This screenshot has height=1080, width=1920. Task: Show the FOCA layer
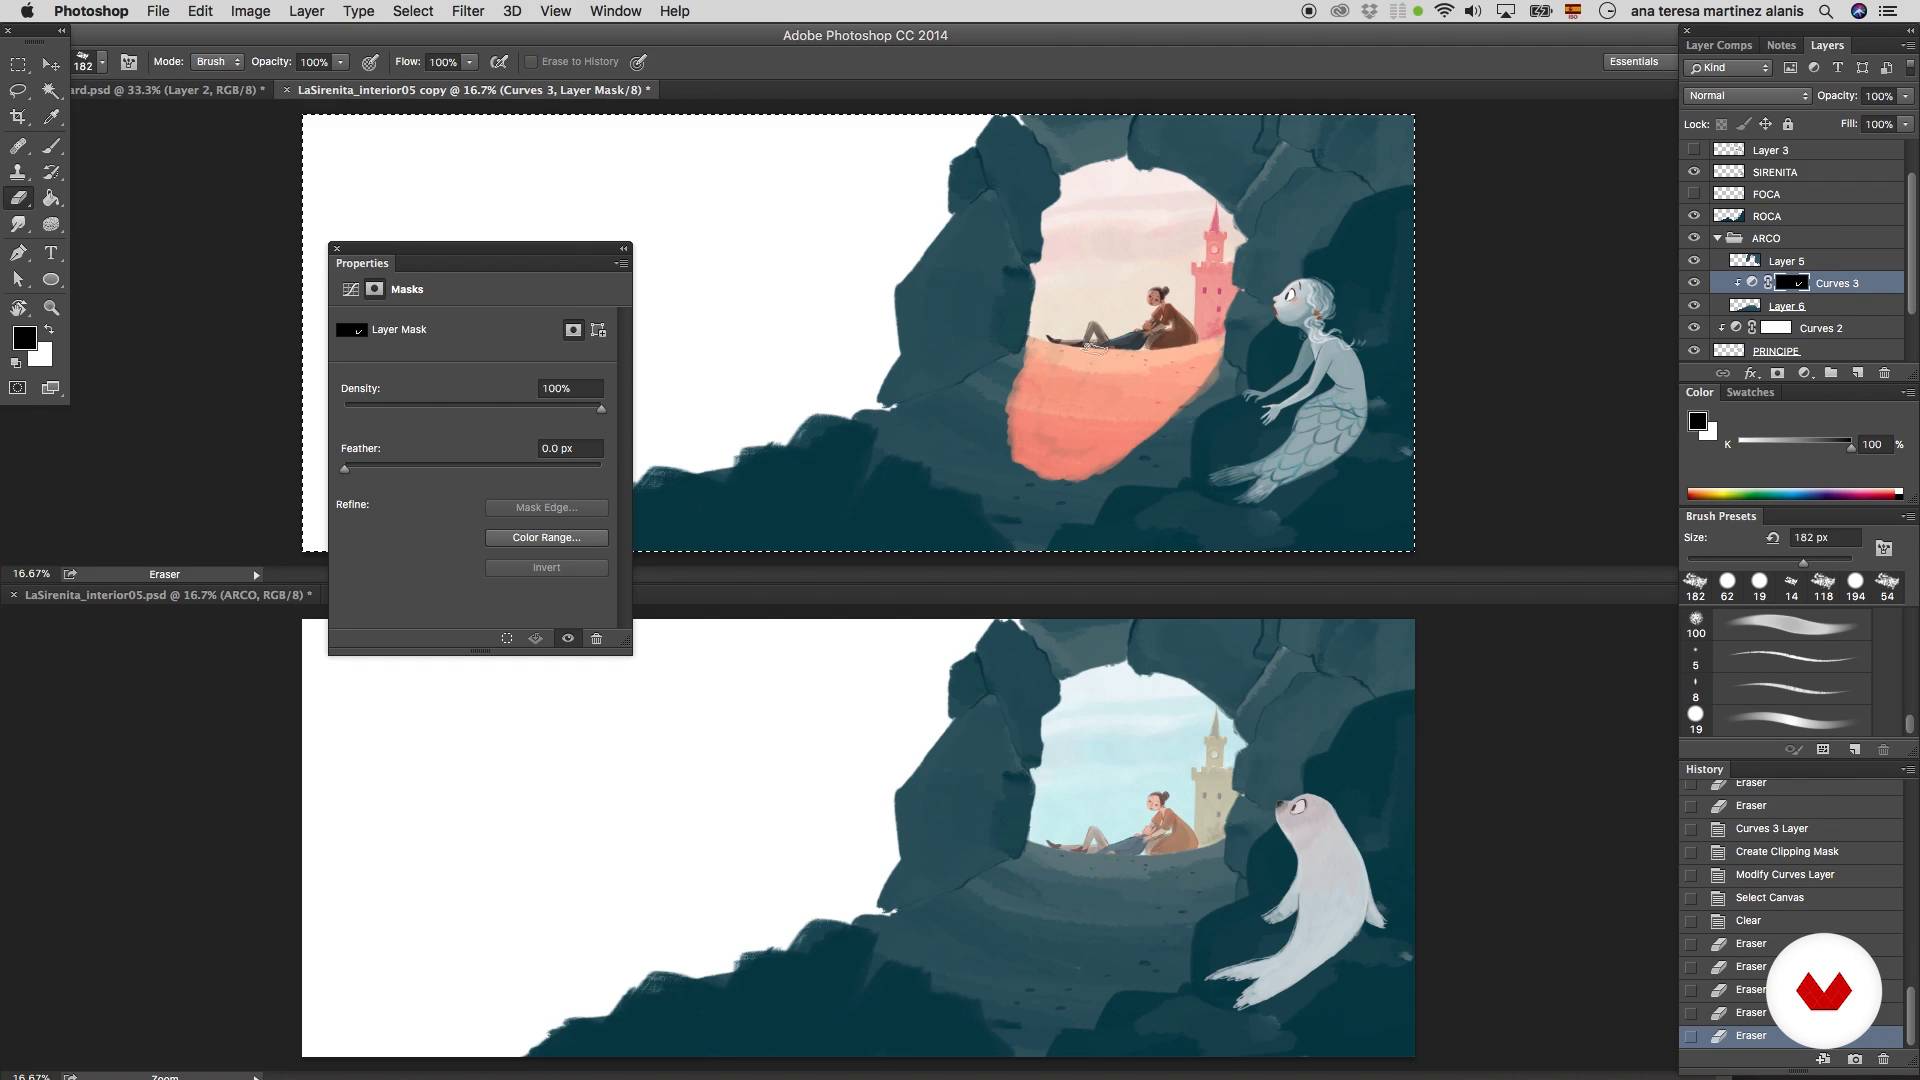(1693, 194)
